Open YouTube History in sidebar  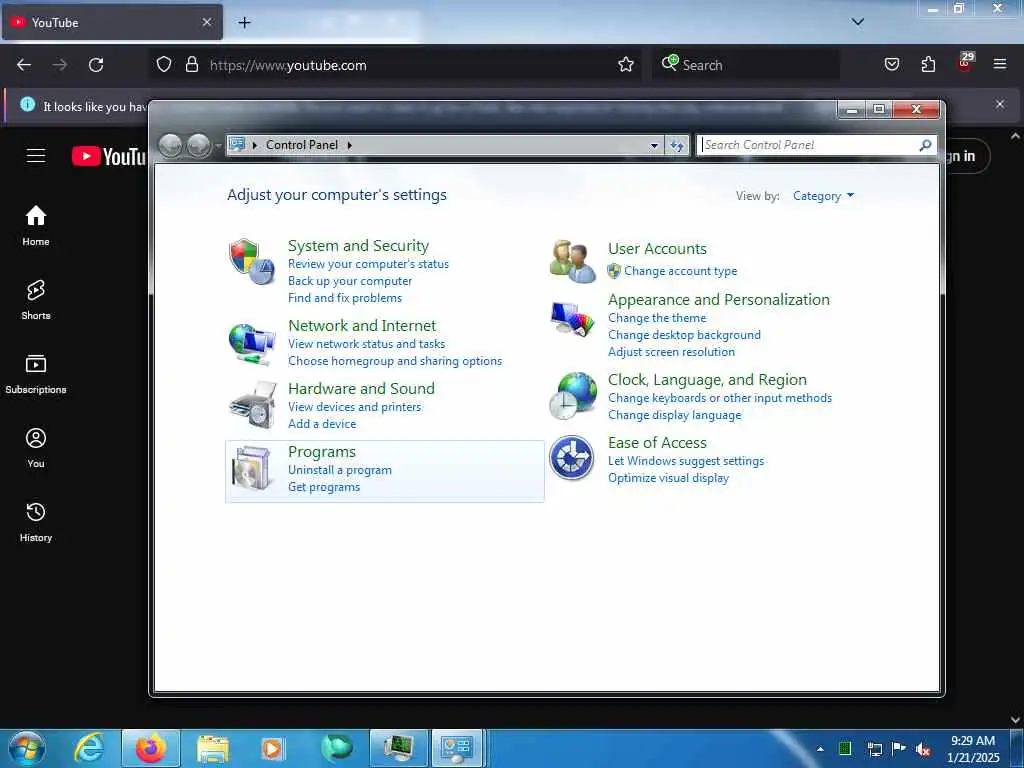coord(36,522)
